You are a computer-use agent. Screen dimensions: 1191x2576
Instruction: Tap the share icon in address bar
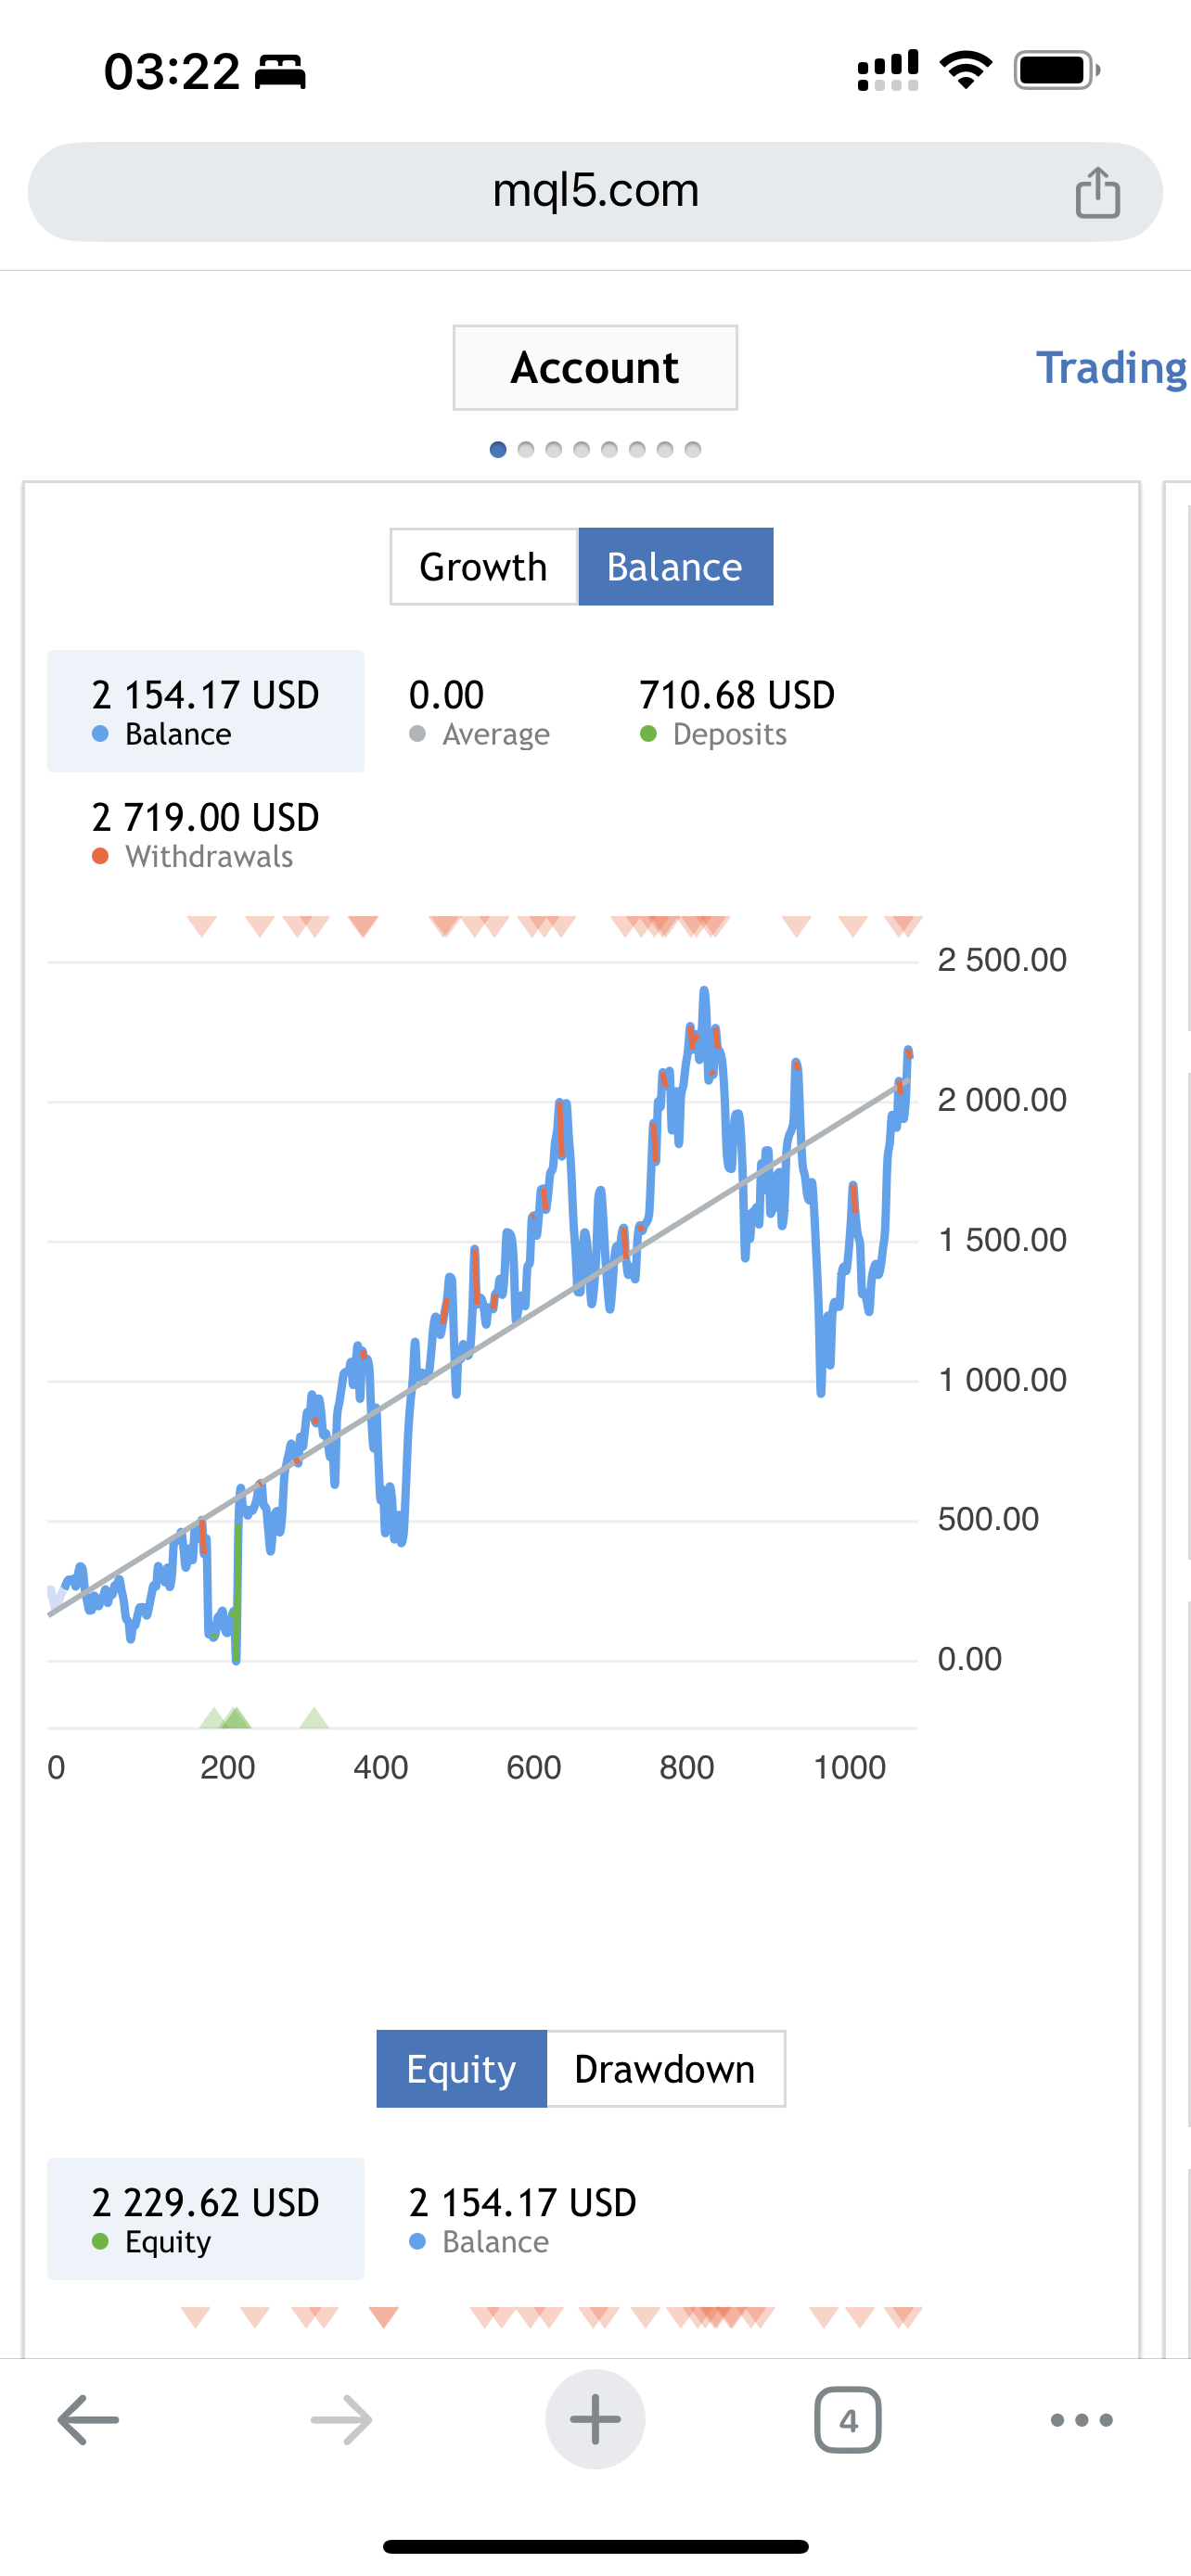tap(1097, 192)
